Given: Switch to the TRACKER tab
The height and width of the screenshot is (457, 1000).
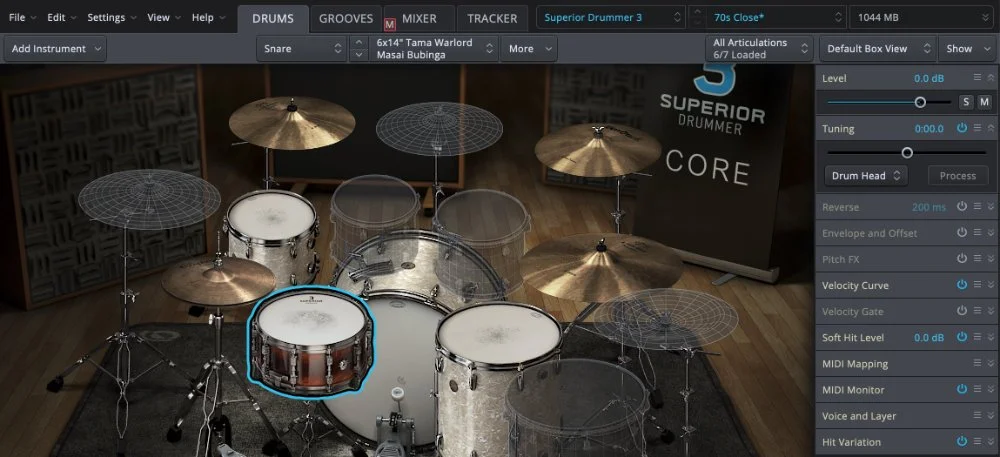Looking at the screenshot, I should (x=492, y=18).
